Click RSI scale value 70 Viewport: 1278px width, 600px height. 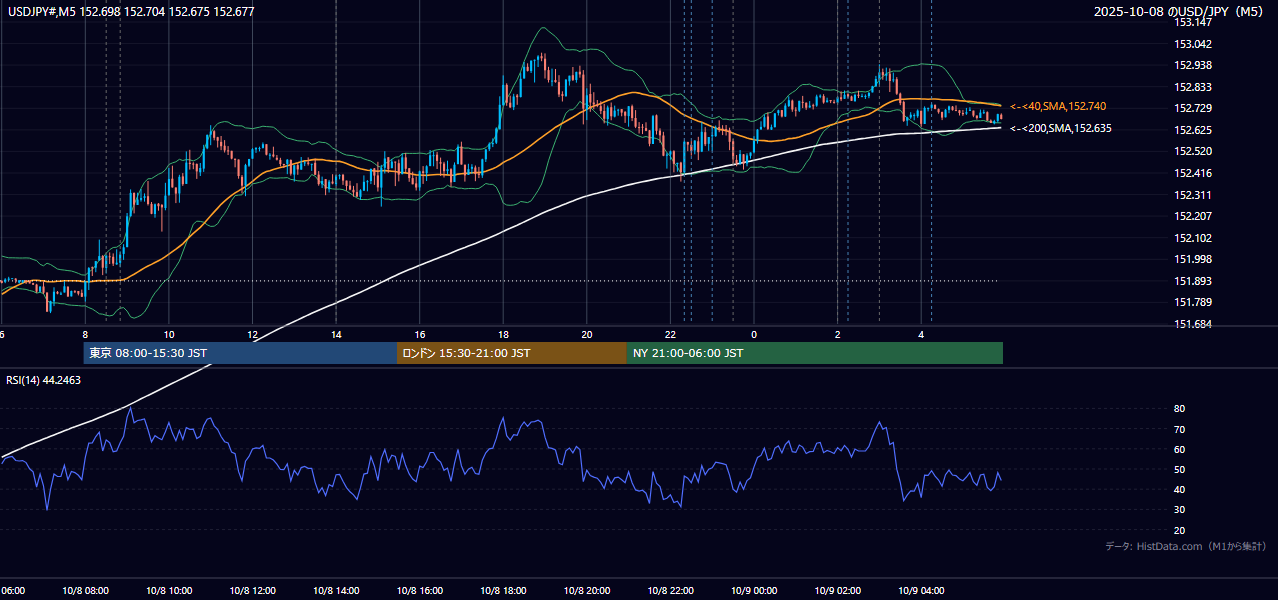[1180, 429]
